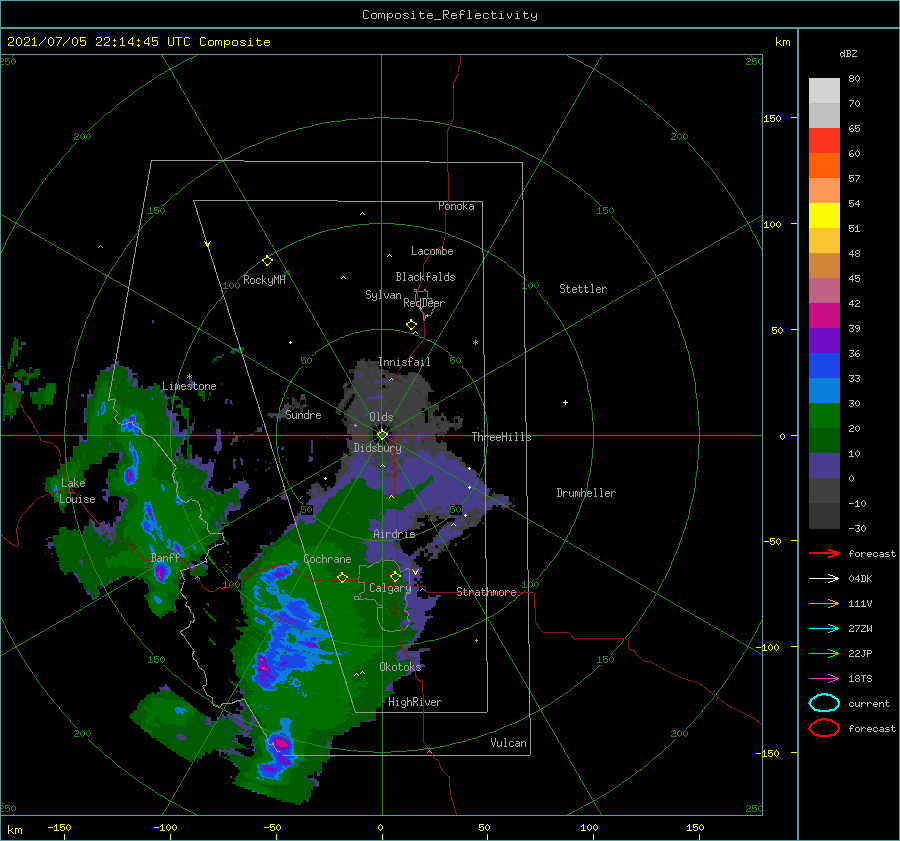Pick the bright green 30 dBZ swatch
This screenshot has width=900, height=841.
pos(824,415)
